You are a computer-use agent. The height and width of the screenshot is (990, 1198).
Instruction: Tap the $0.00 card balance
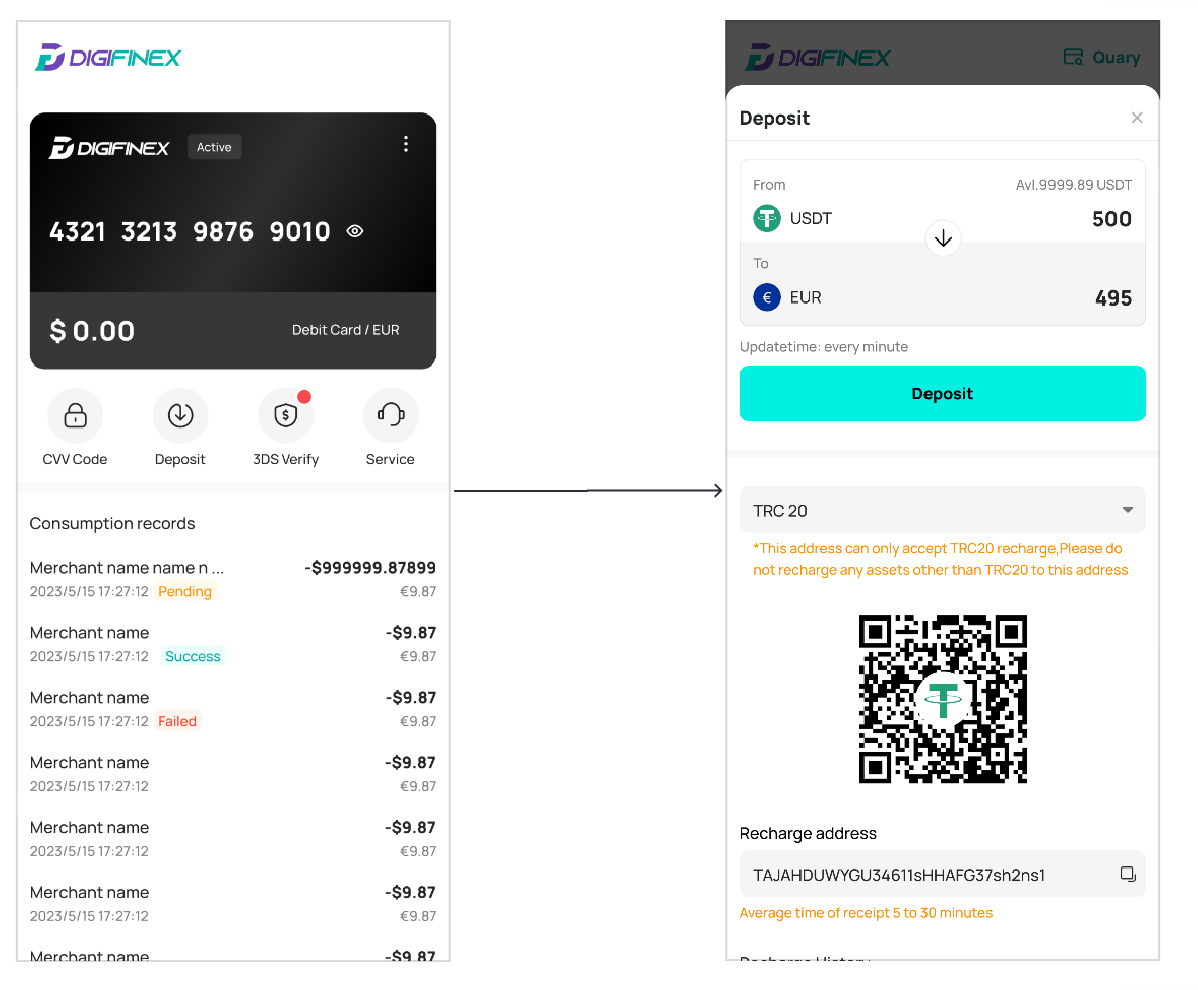(x=92, y=331)
